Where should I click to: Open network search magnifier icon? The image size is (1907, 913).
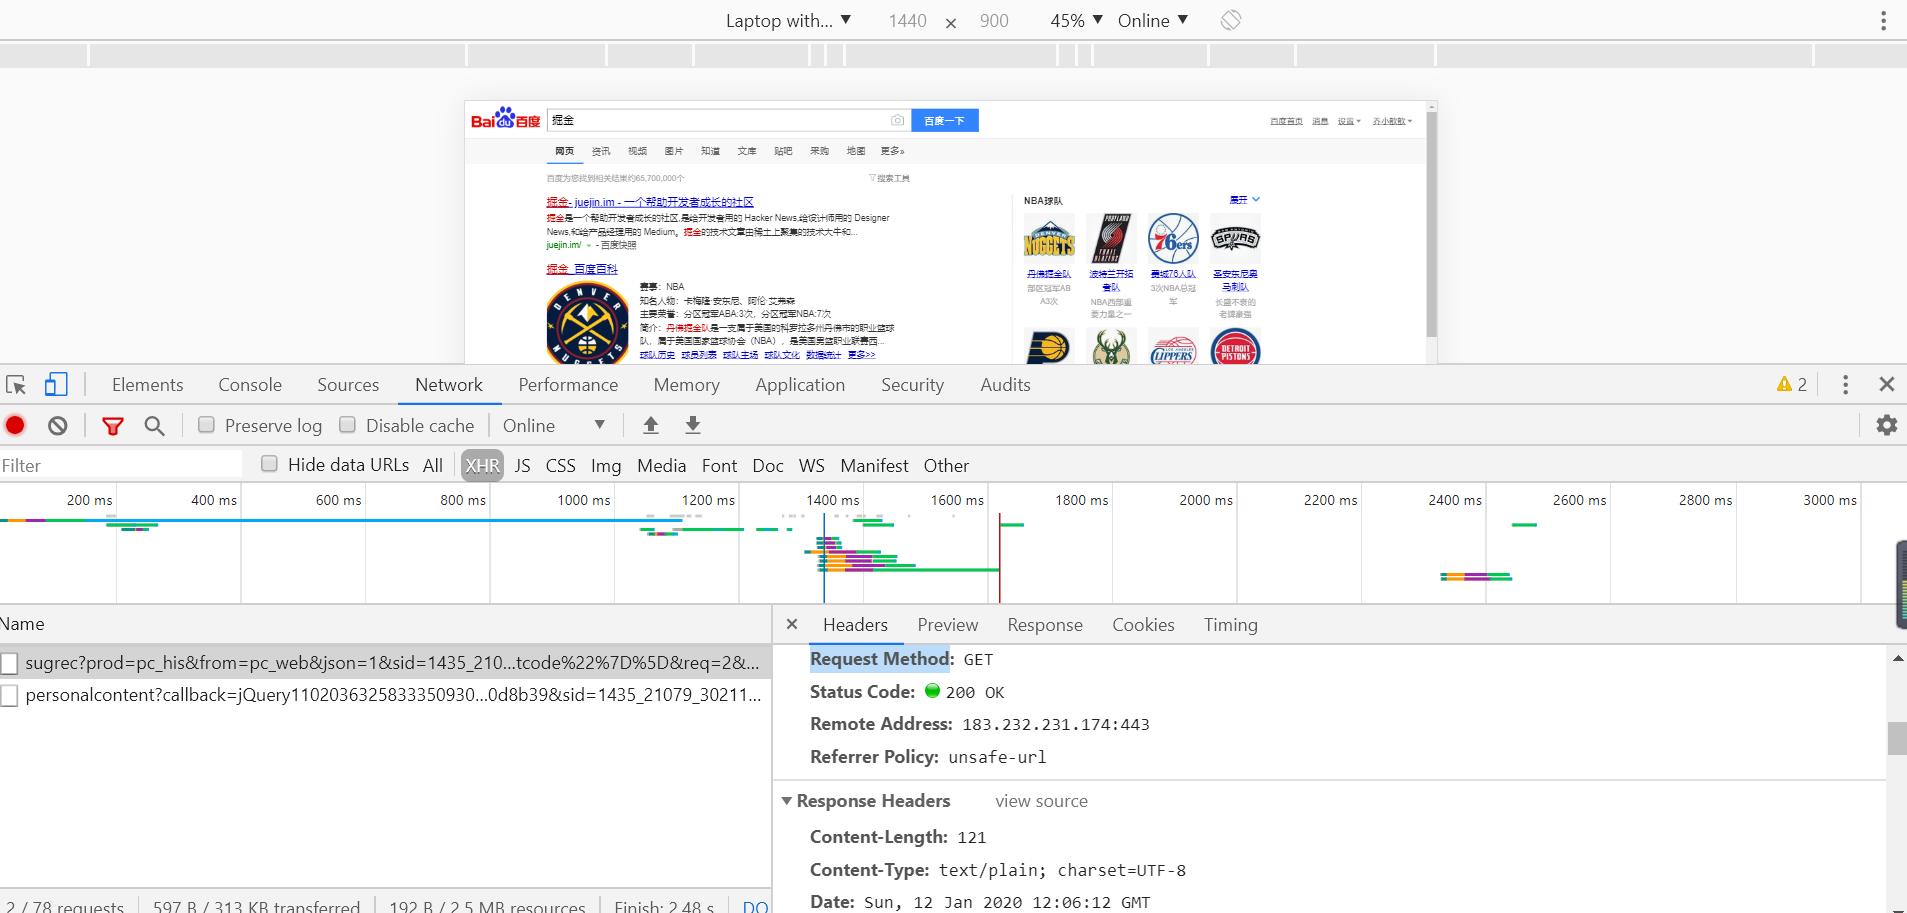tap(154, 426)
